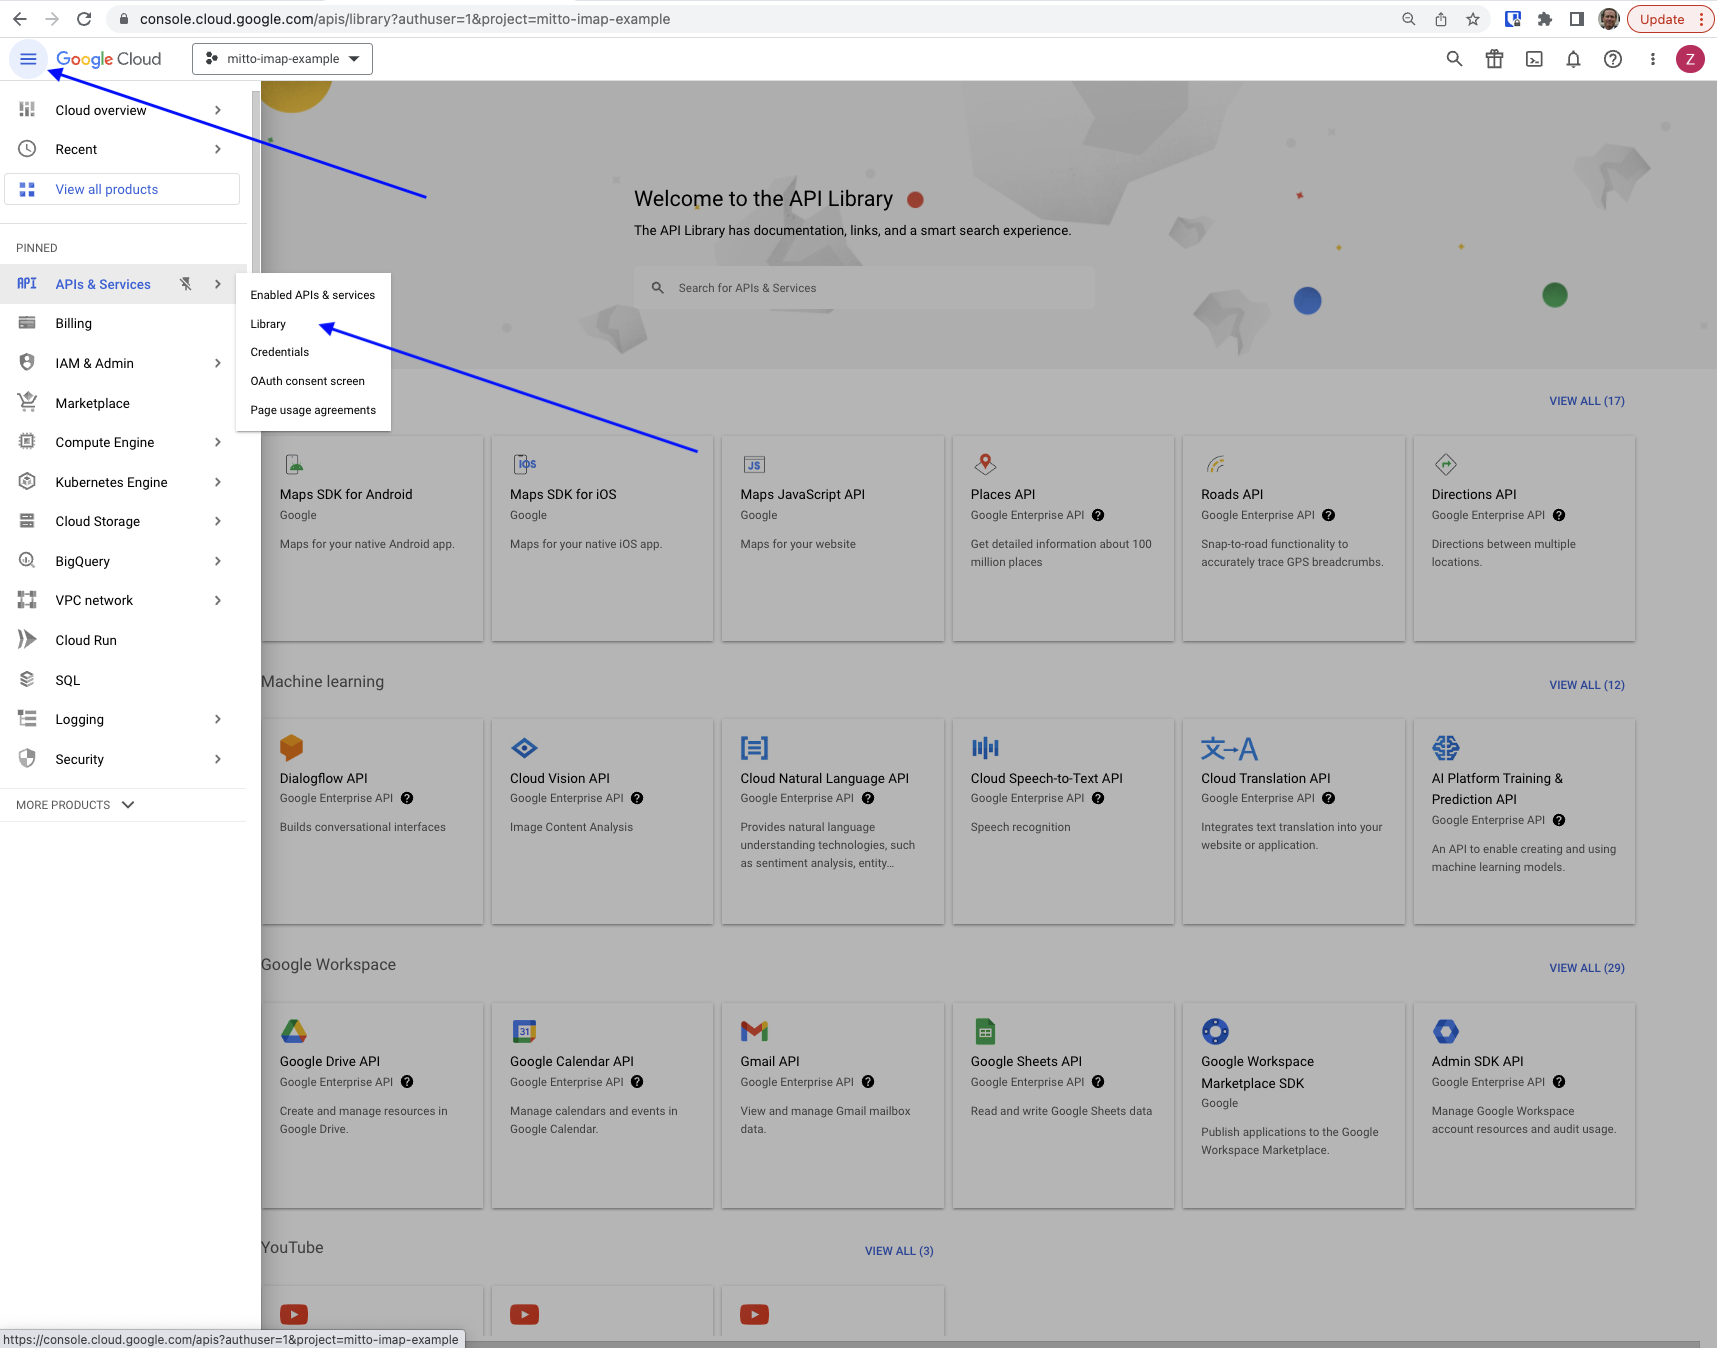Expand Security submenu chevron
The width and height of the screenshot is (1717, 1348).
click(218, 759)
